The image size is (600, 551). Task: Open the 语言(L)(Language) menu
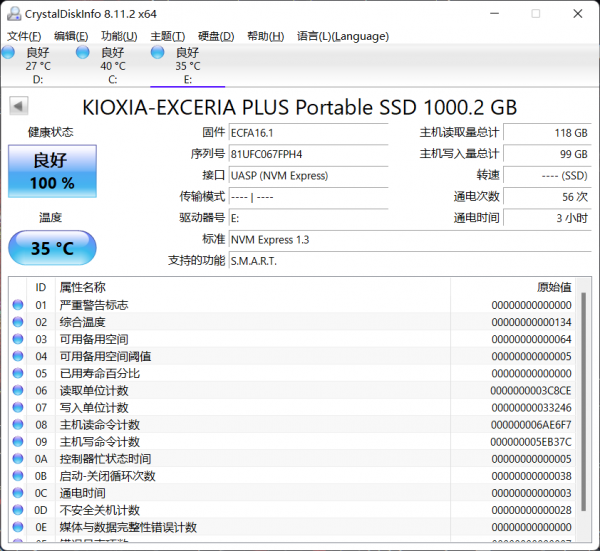(342, 36)
